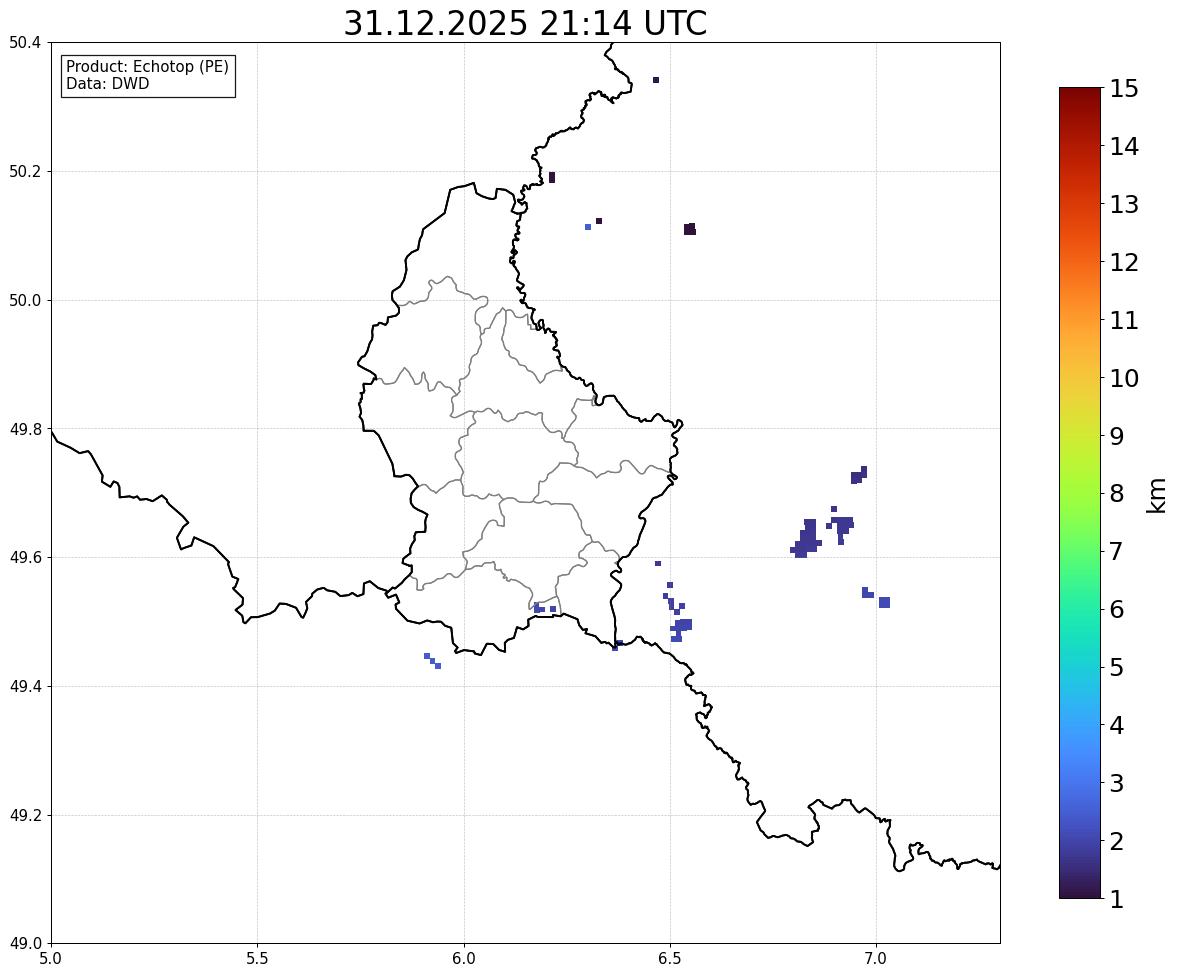The height and width of the screenshot is (976, 1178).
Task: Click the latitude label '49.6'
Action: [x=24, y=557]
